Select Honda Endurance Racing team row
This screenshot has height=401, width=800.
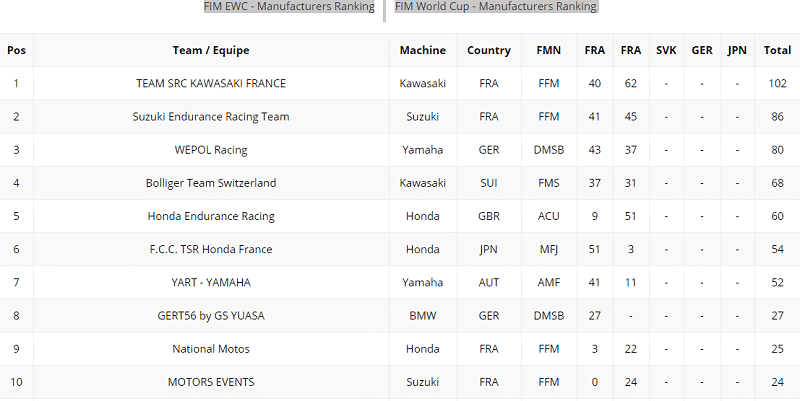click(x=211, y=216)
